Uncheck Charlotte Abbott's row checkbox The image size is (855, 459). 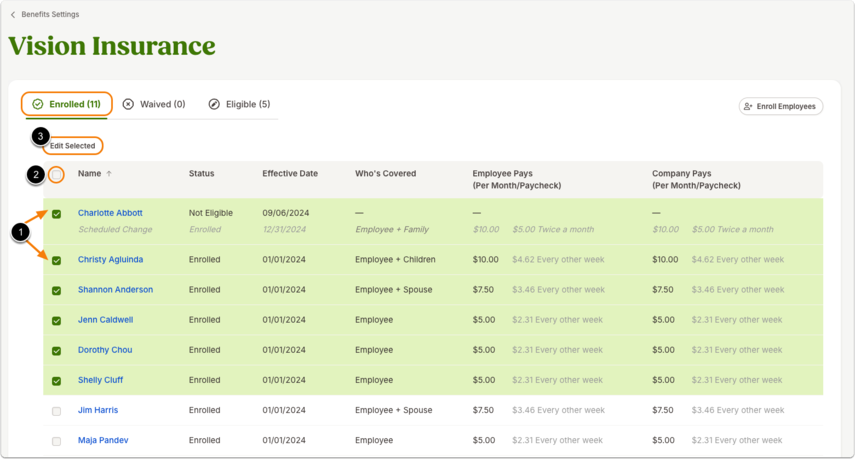click(56, 214)
